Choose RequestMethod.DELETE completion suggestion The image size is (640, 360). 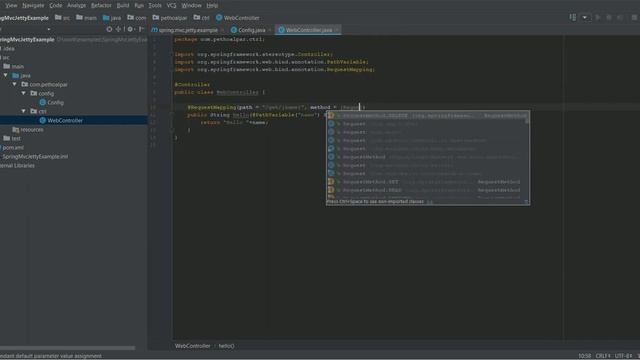426,116
